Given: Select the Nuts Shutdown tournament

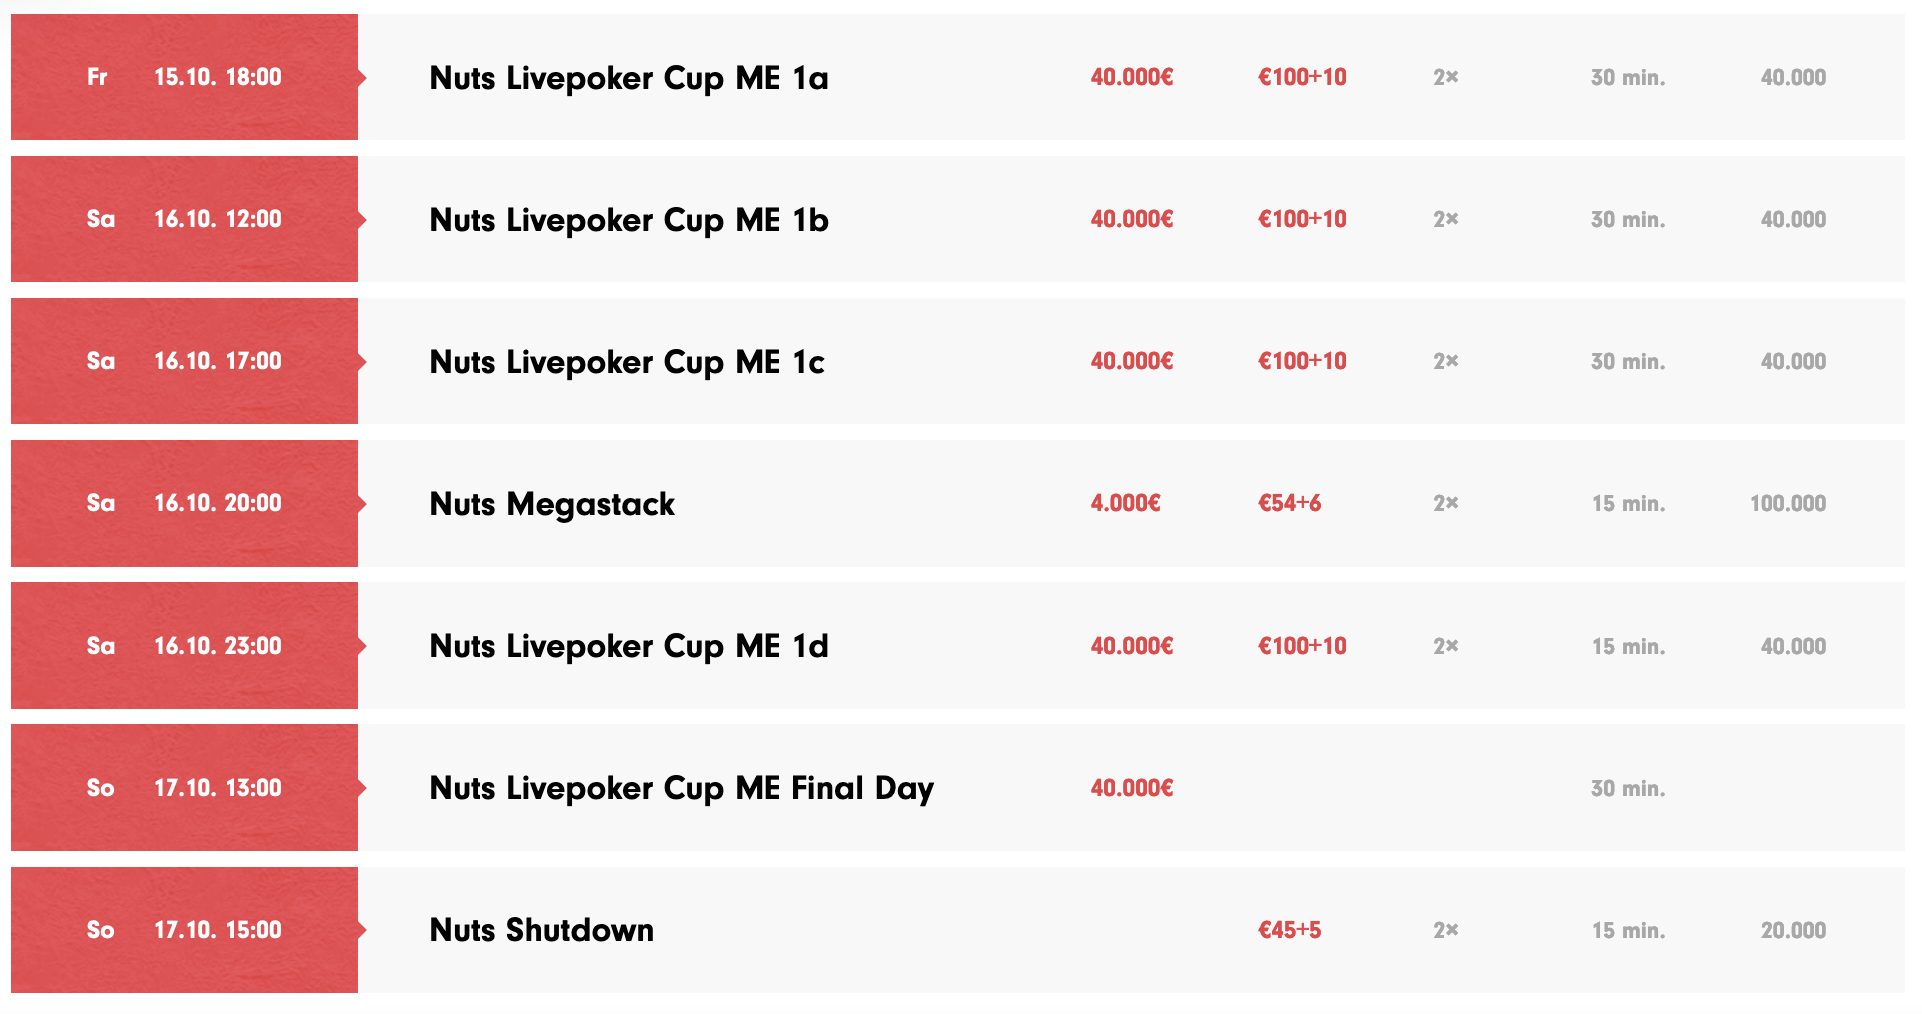Looking at the screenshot, I should [541, 930].
